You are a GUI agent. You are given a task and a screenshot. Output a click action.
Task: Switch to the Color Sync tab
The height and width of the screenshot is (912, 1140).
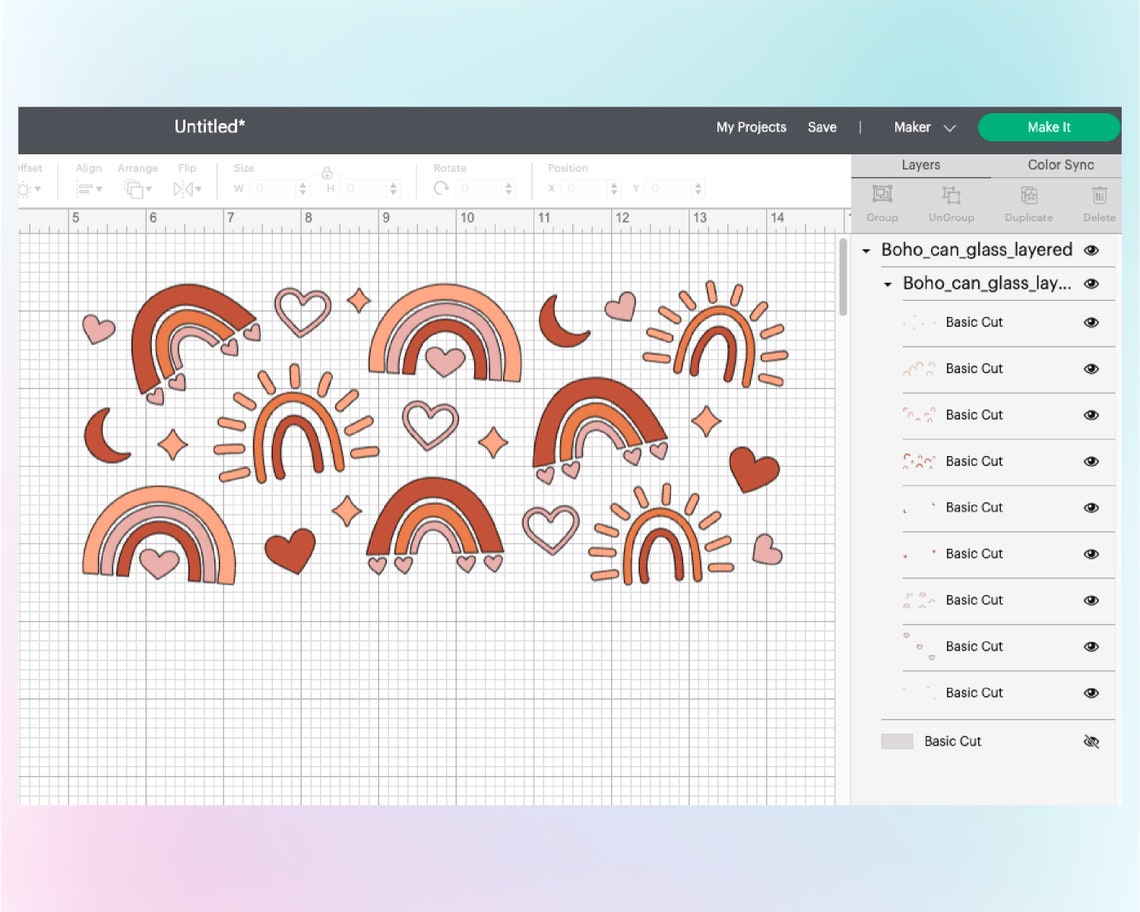click(x=1060, y=164)
